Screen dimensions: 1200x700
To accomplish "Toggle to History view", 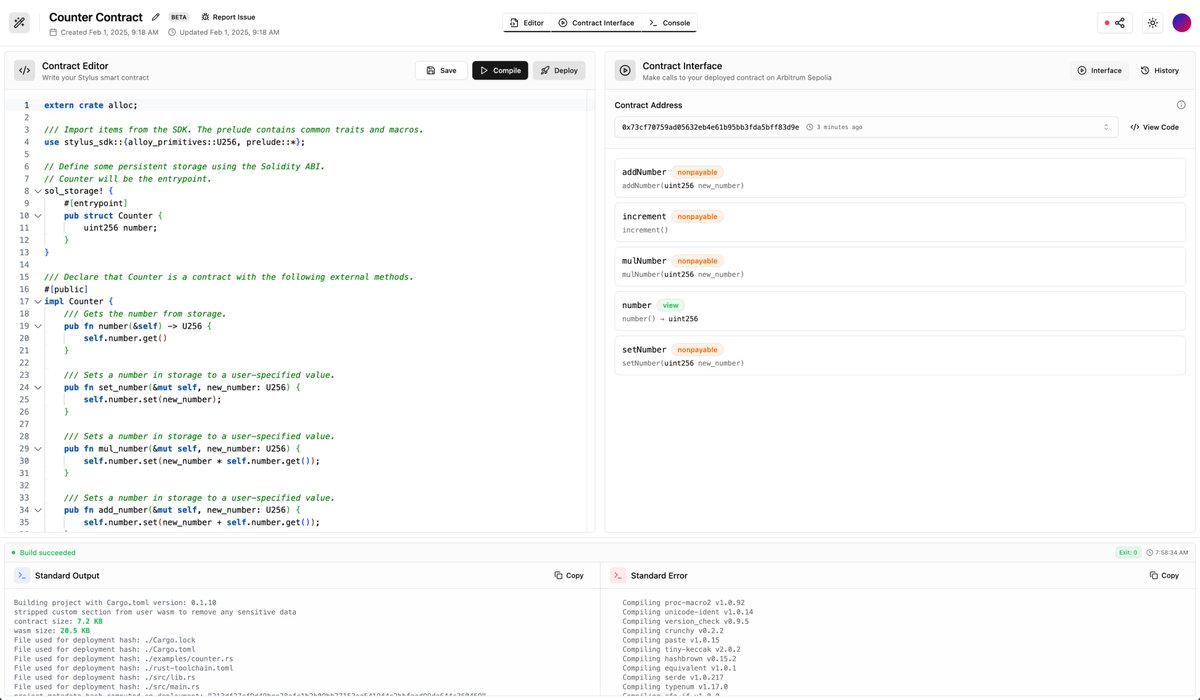I will click(x=1160, y=71).
